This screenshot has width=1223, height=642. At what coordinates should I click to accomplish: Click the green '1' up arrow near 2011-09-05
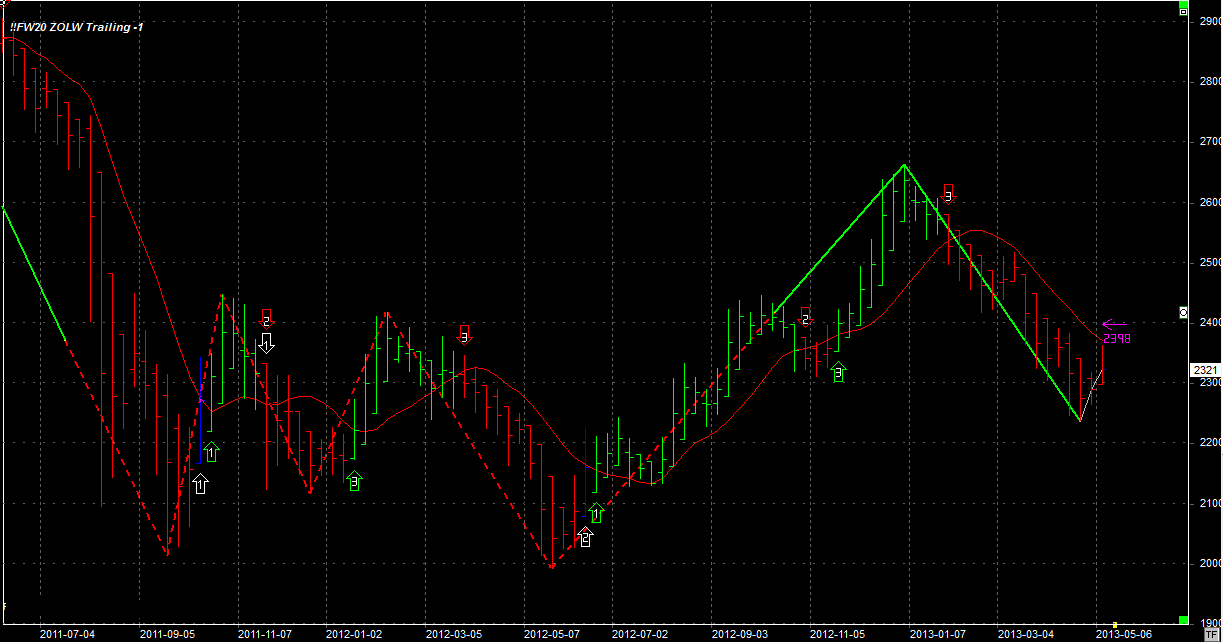pos(211,452)
